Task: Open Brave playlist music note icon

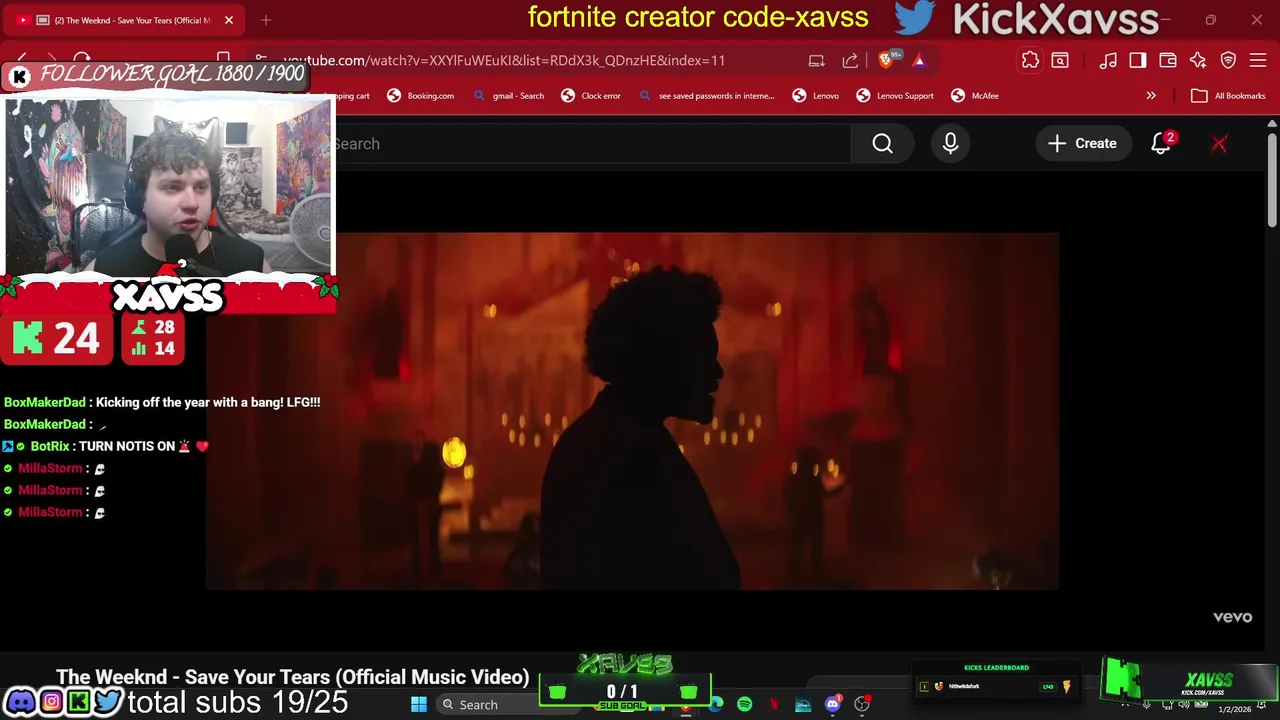Action: click(x=1108, y=60)
